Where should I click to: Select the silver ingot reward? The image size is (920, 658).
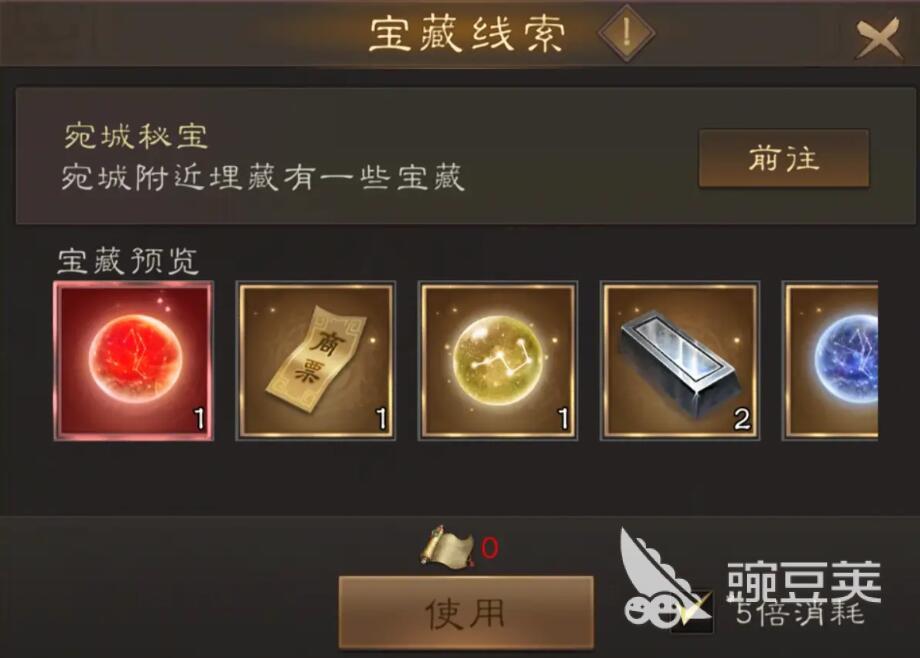click(680, 361)
